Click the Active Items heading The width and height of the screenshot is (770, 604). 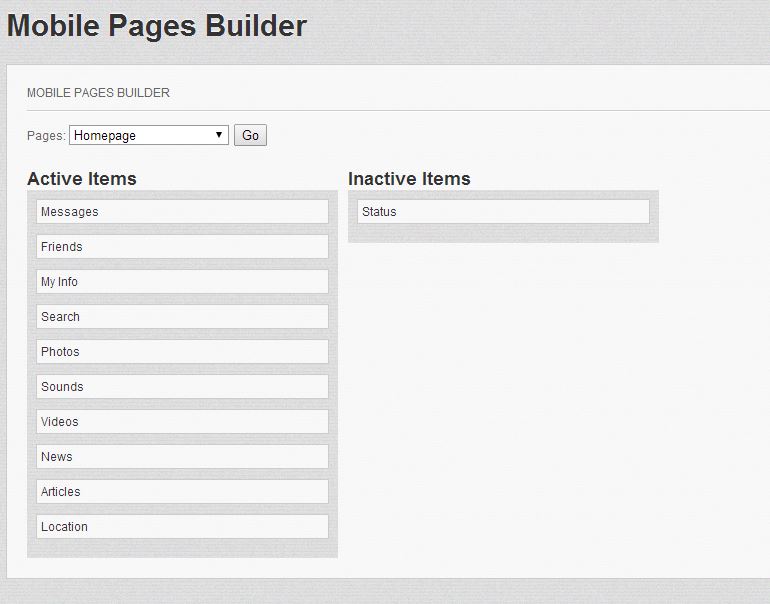click(82, 179)
